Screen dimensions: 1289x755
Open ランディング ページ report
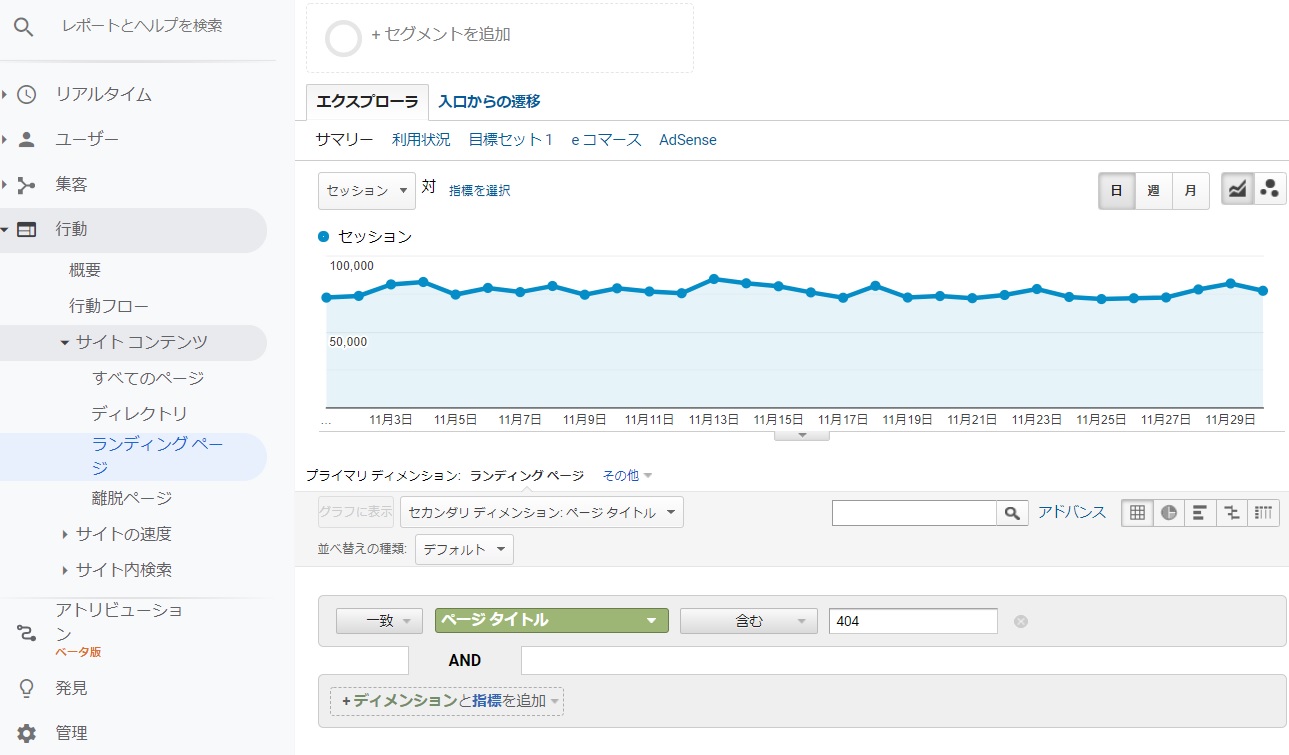click(157, 456)
